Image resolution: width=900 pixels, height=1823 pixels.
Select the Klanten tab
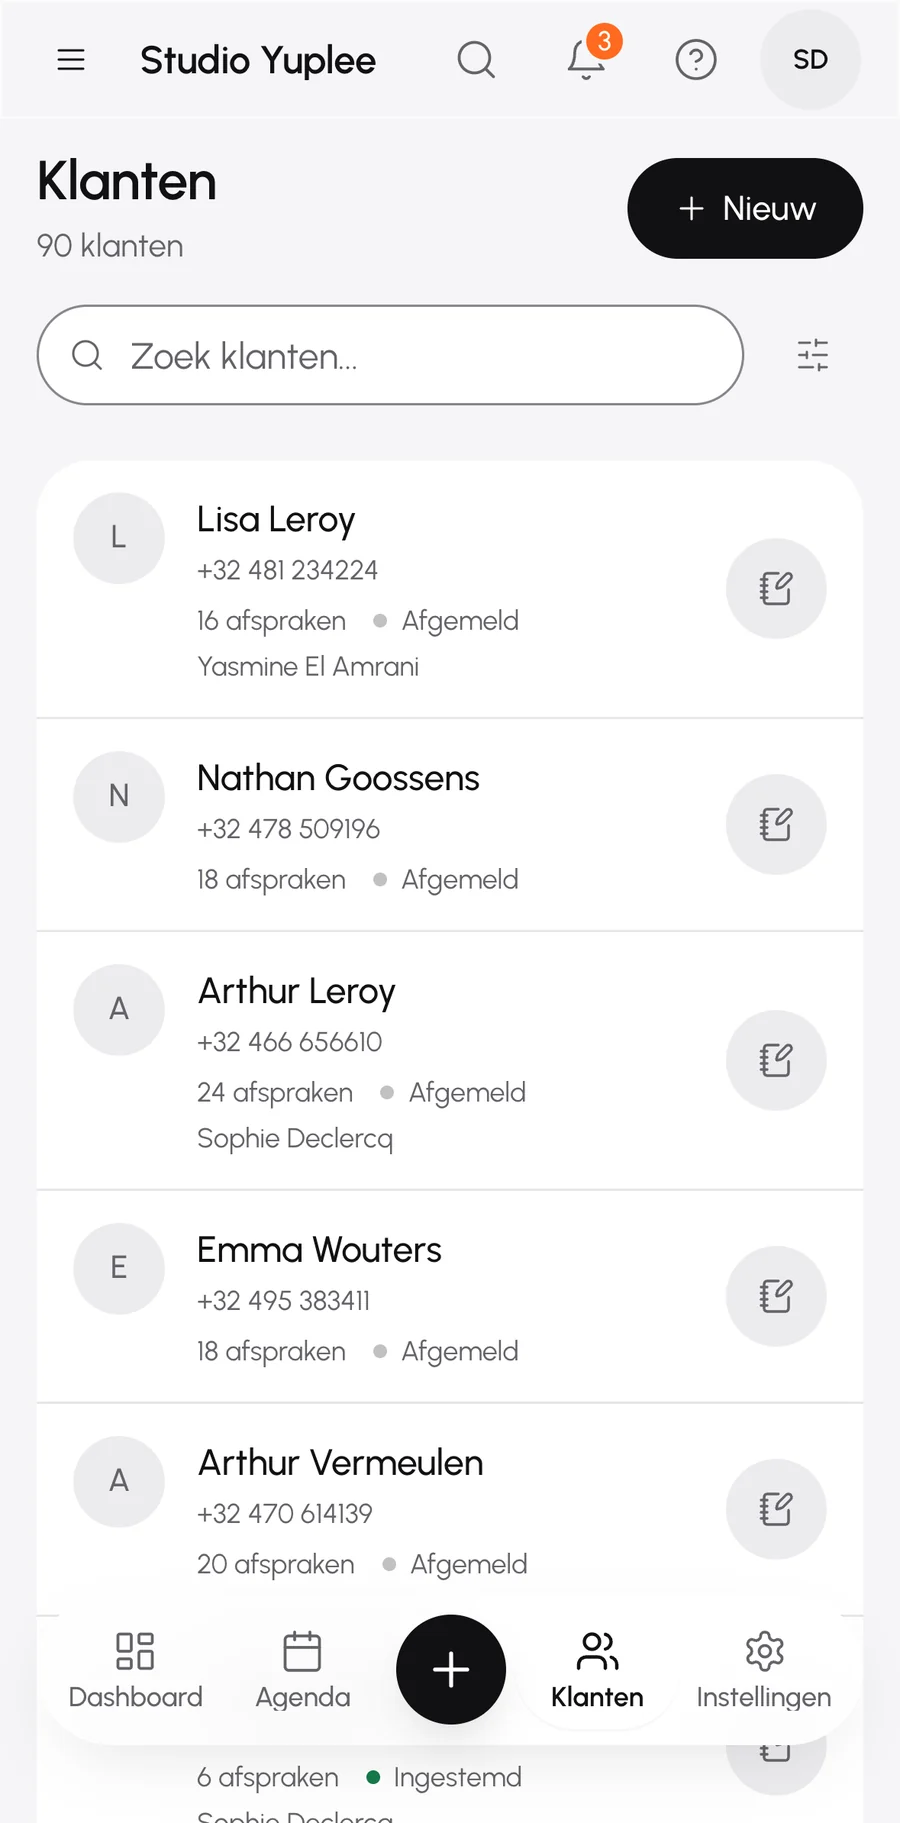[597, 1671]
